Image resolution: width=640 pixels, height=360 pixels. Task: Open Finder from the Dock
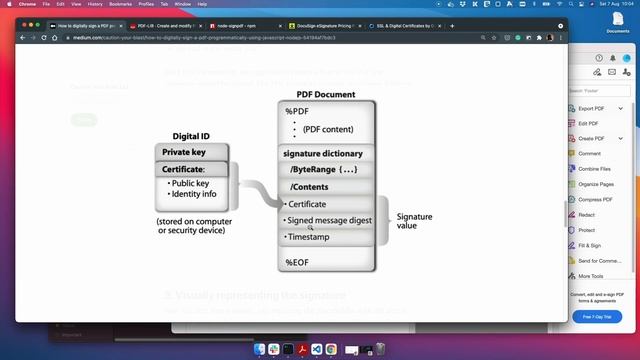coord(259,349)
